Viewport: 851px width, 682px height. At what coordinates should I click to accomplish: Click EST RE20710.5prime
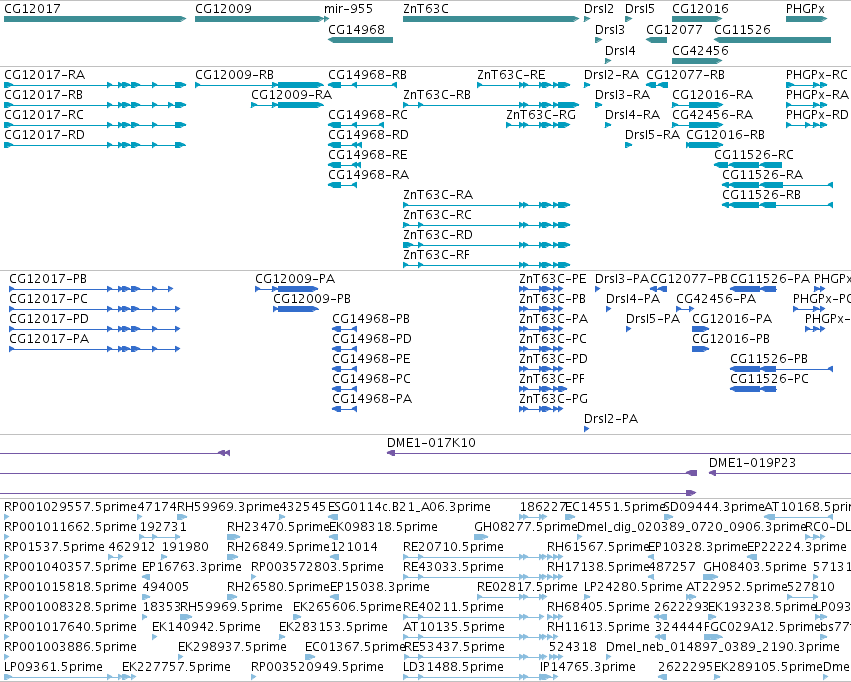pos(474,557)
